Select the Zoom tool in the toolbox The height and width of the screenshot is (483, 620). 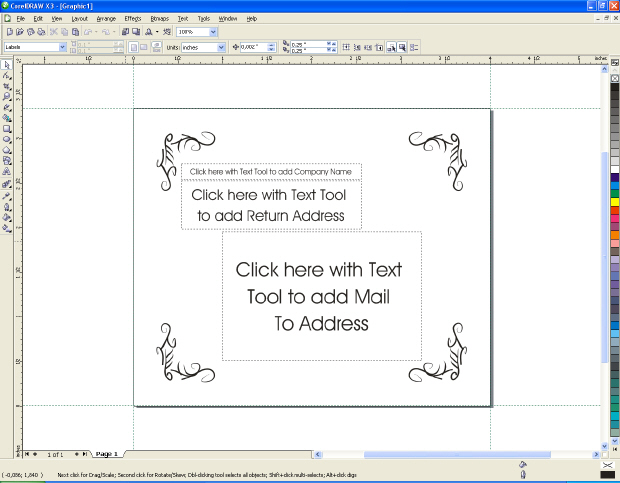coord(6,97)
